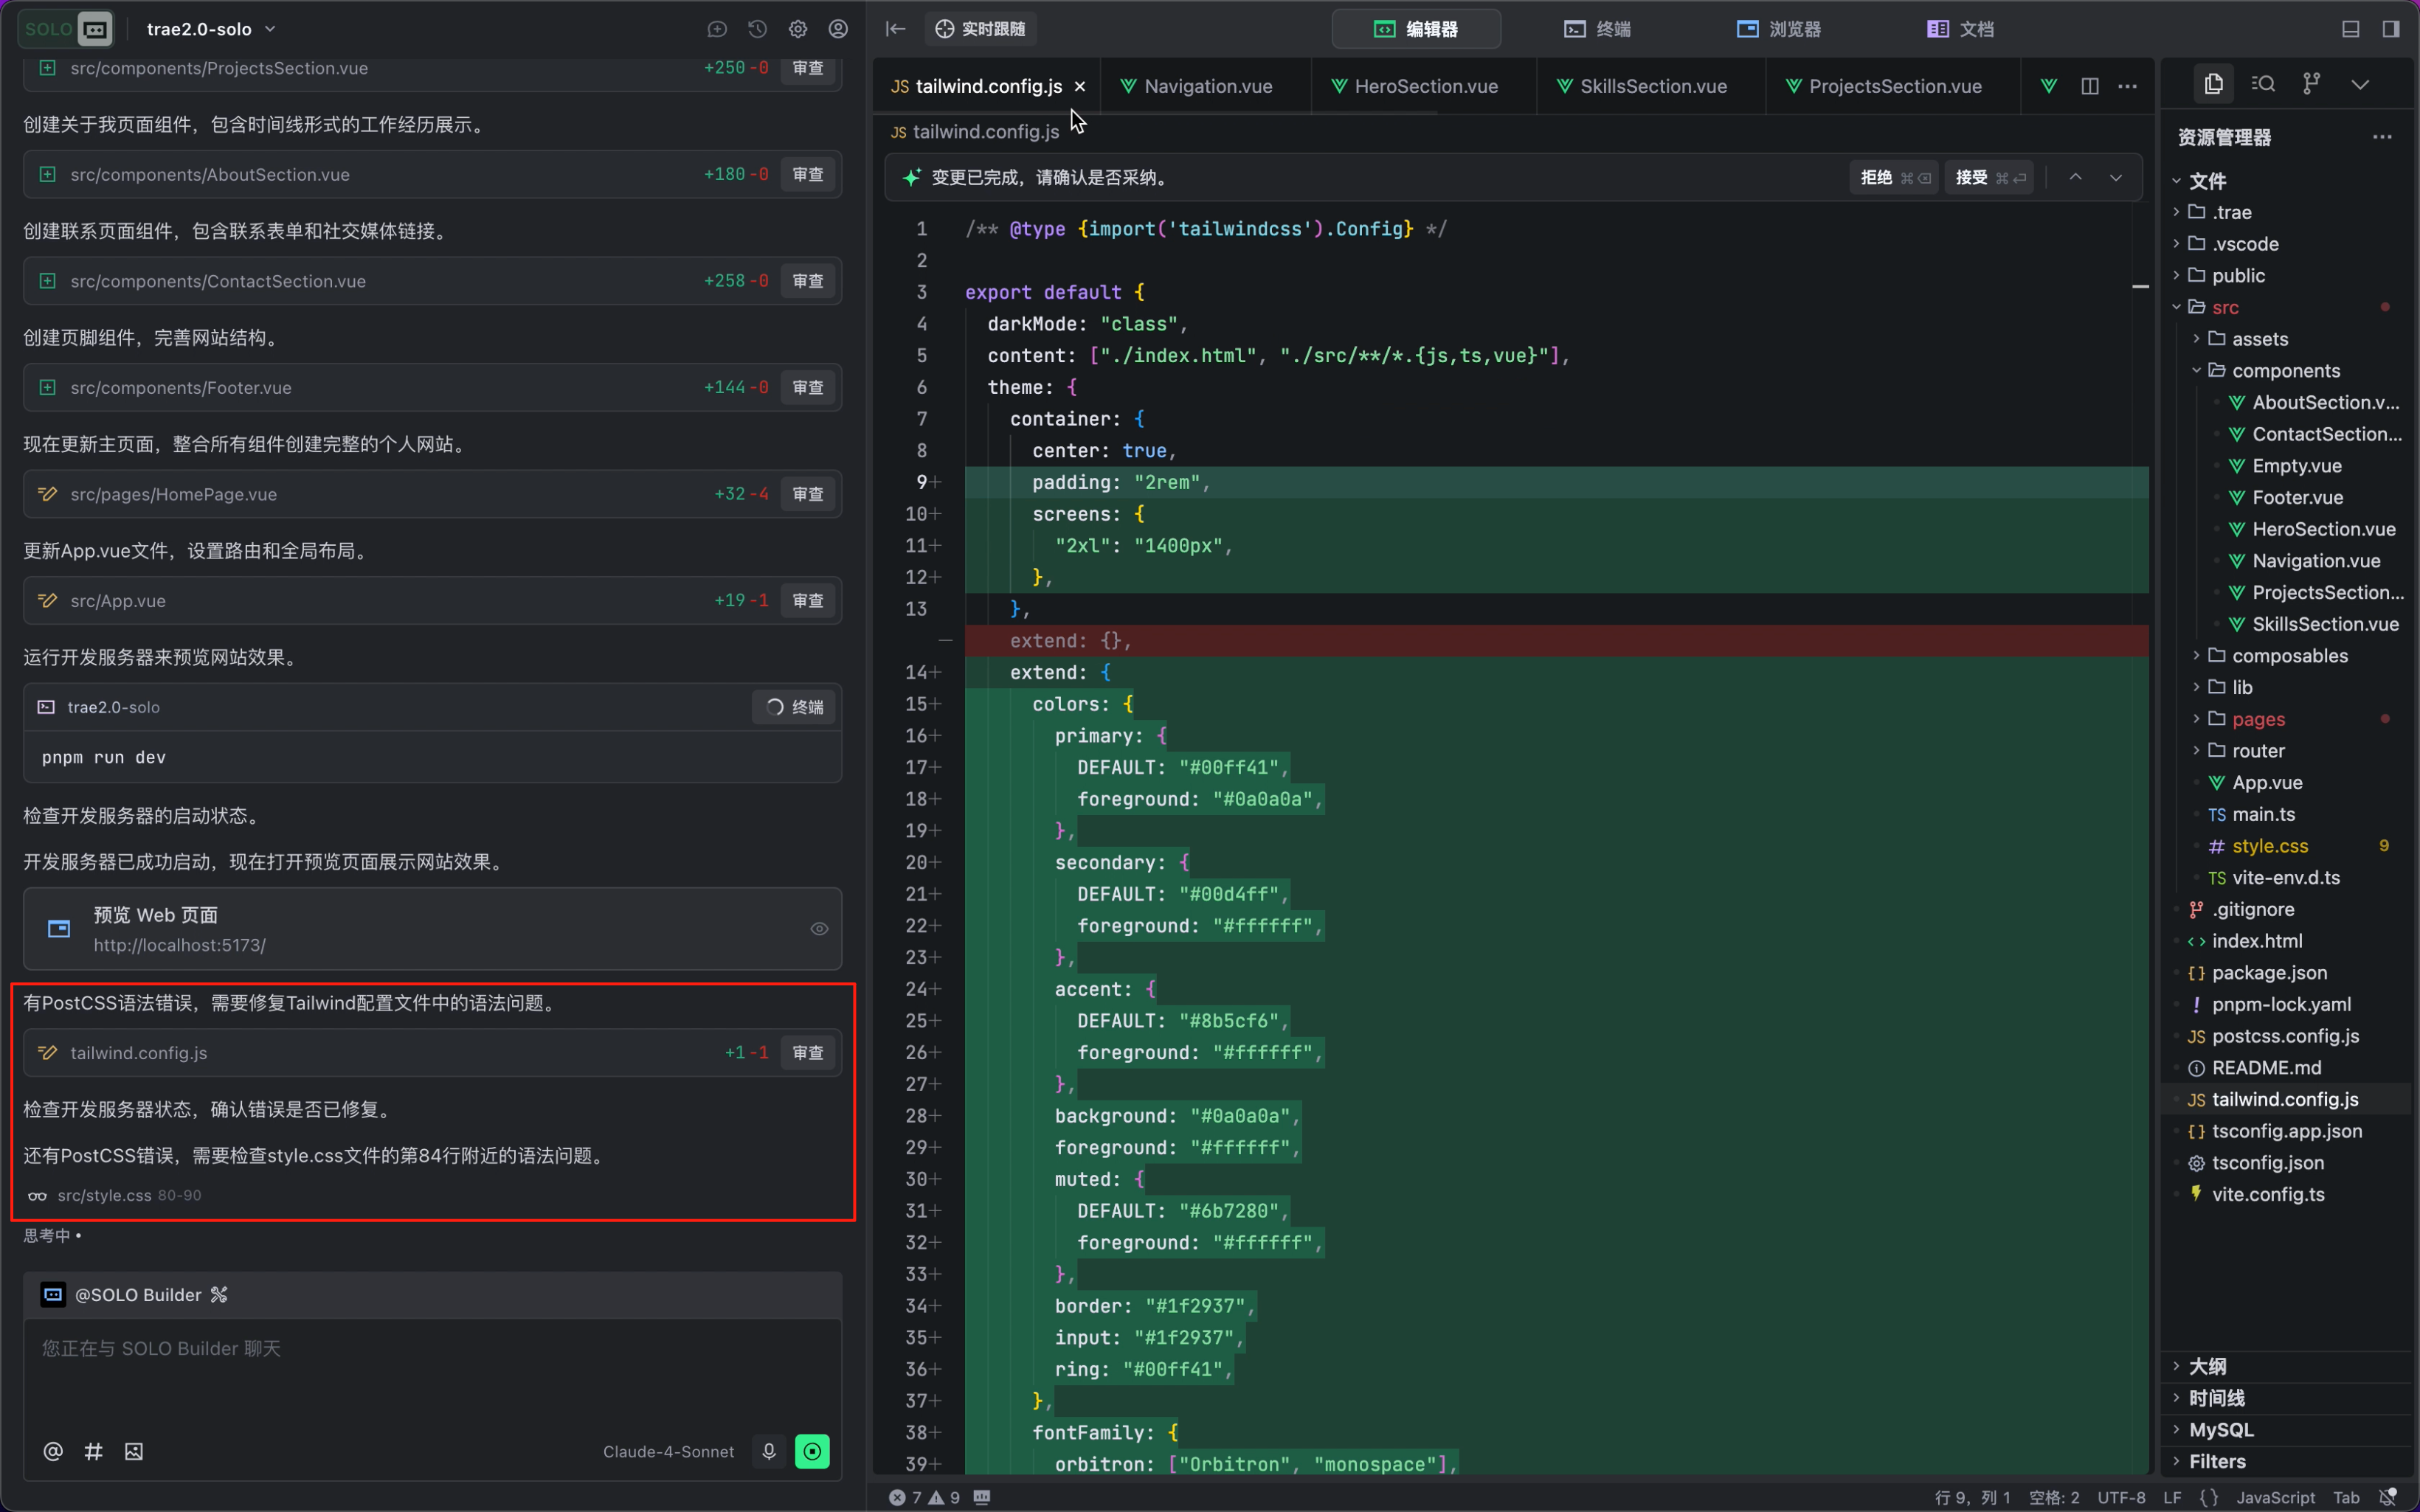
Task: Open the HeroSection.vue editor tab
Action: (1425, 86)
